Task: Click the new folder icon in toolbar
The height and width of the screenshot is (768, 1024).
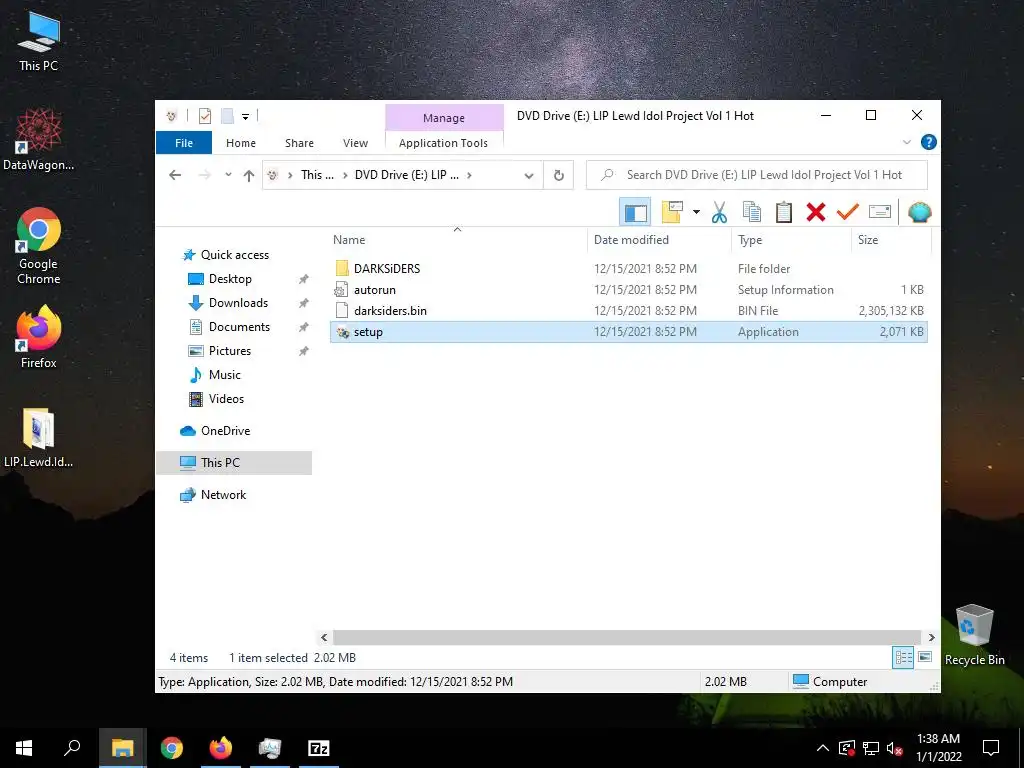Action: click(672, 212)
